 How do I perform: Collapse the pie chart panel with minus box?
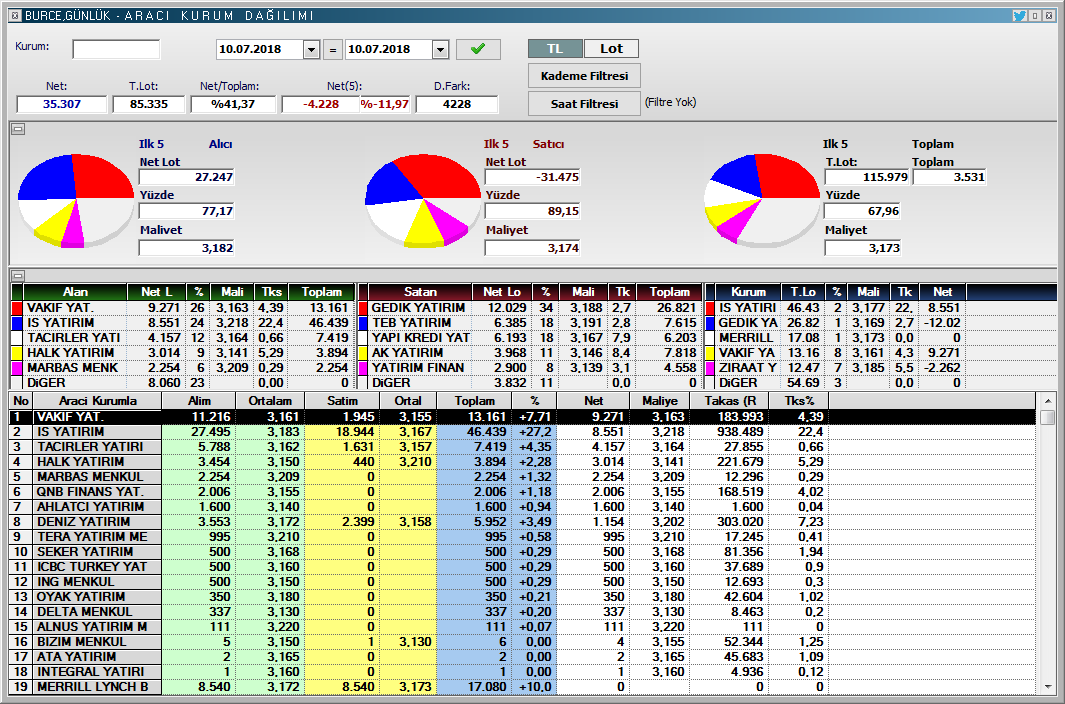click(18, 128)
